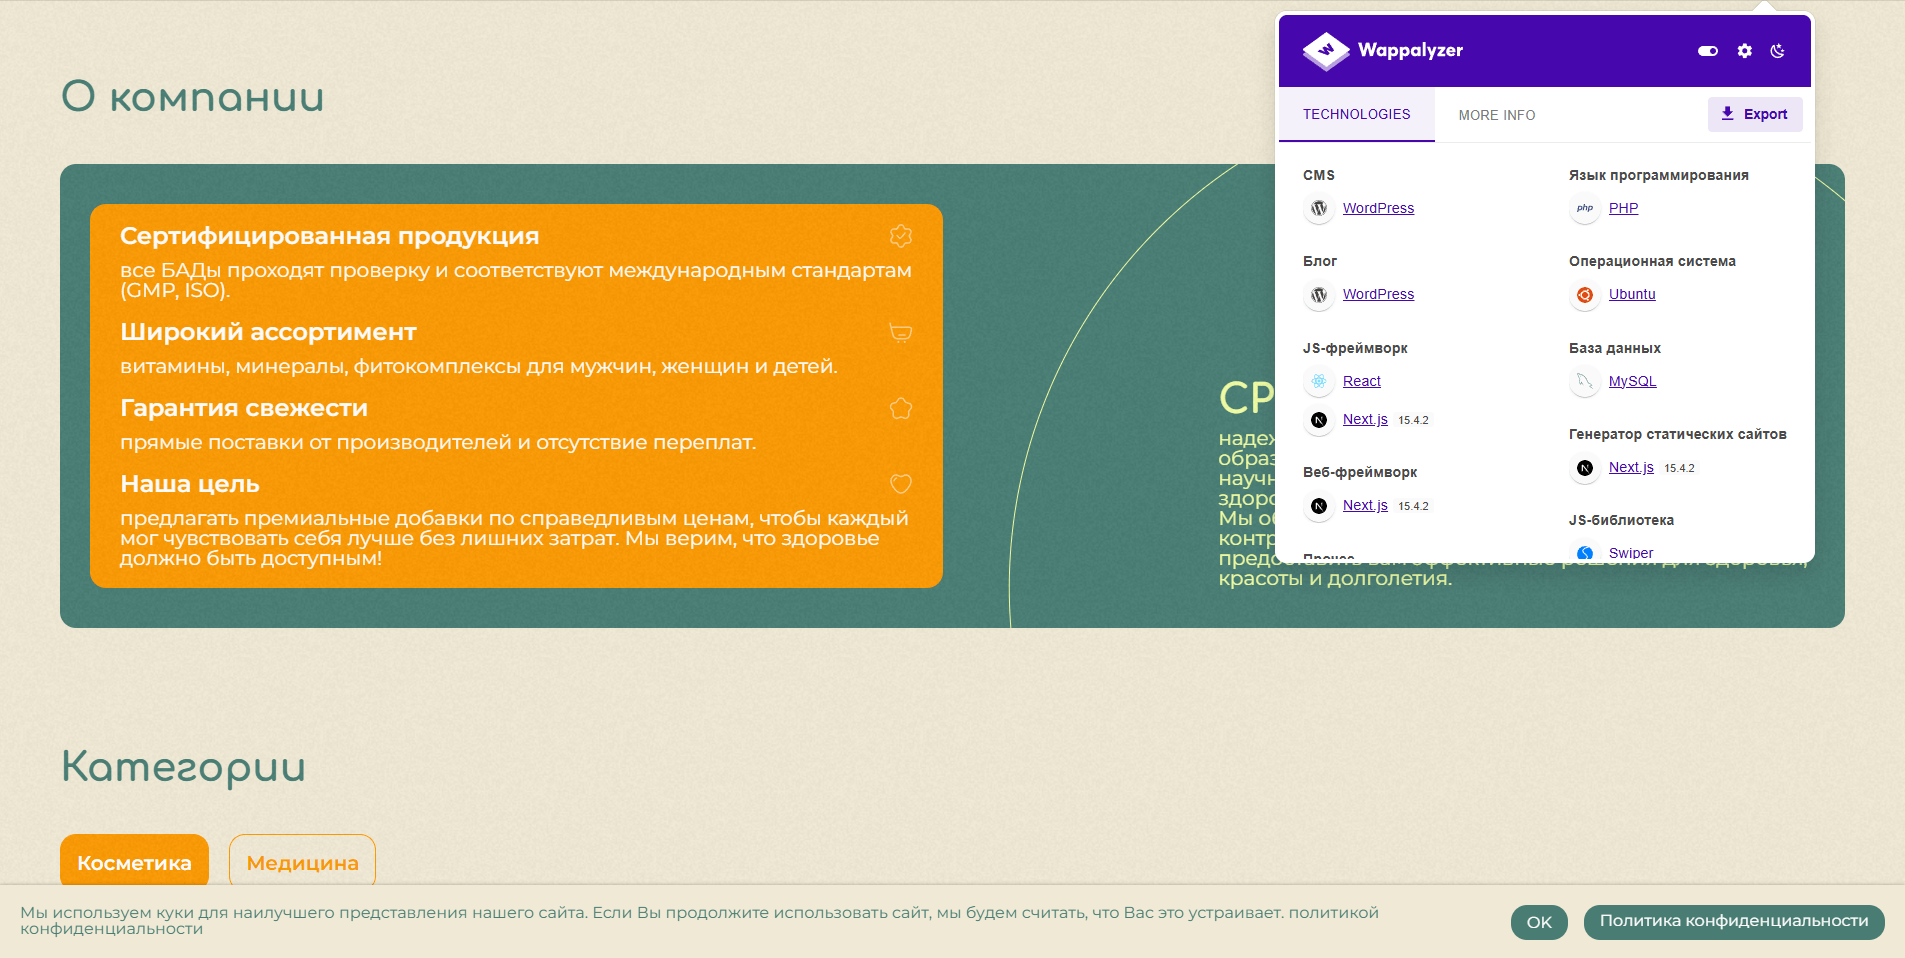The image size is (1905, 958).
Task: Click the MySQL logo icon
Action: tap(1585, 382)
